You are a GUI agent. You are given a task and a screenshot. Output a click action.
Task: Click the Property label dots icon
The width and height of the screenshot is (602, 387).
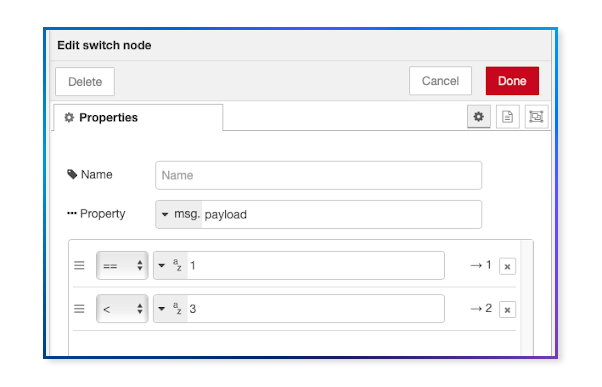point(72,213)
